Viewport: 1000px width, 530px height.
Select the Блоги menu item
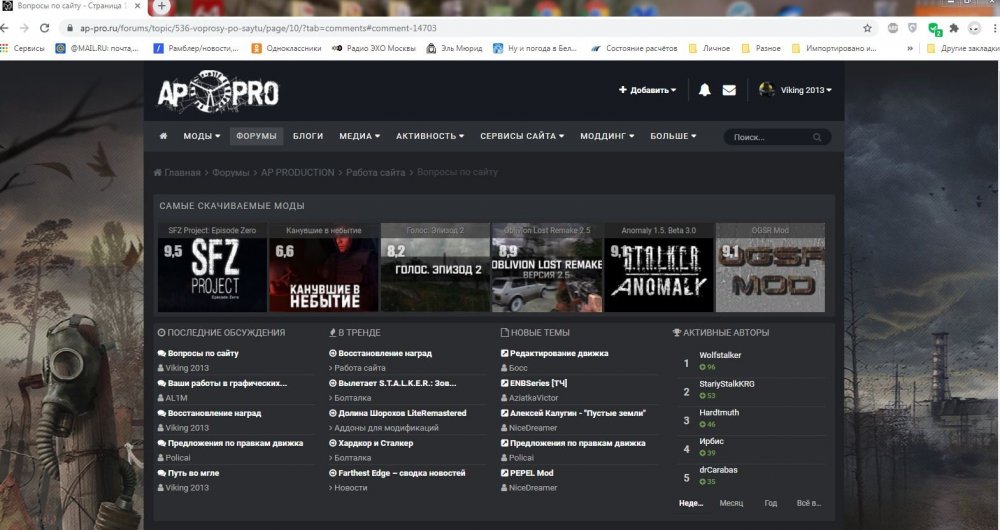[308, 136]
